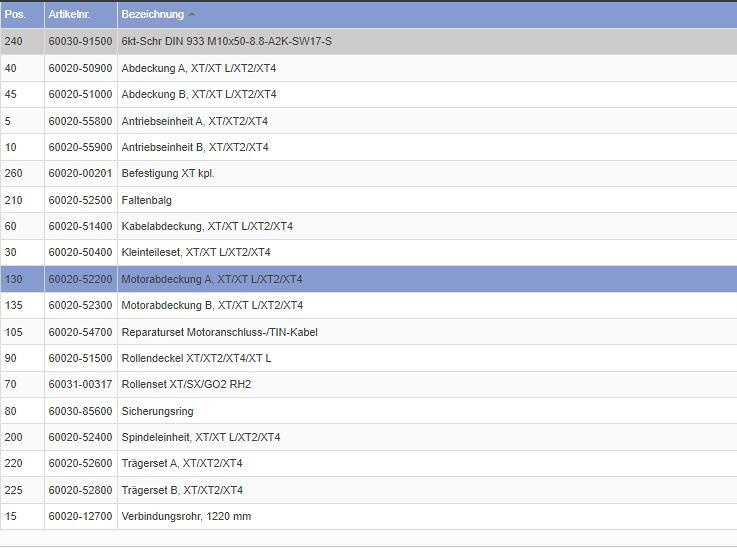Select row 6kt-Schr DIN 933 M10x50
The height and width of the screenshot is (548, 737).
(x=226, y=41)
